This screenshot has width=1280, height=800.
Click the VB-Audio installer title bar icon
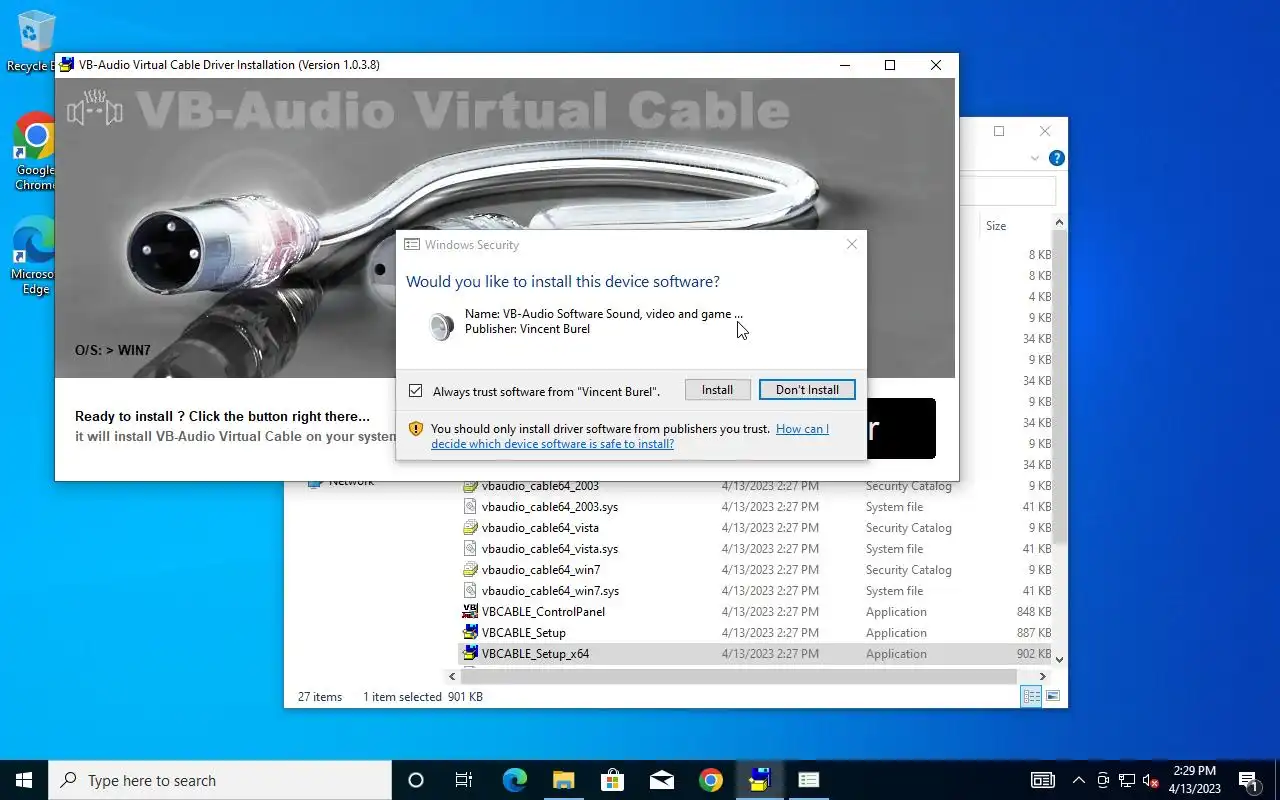[67, 65]
